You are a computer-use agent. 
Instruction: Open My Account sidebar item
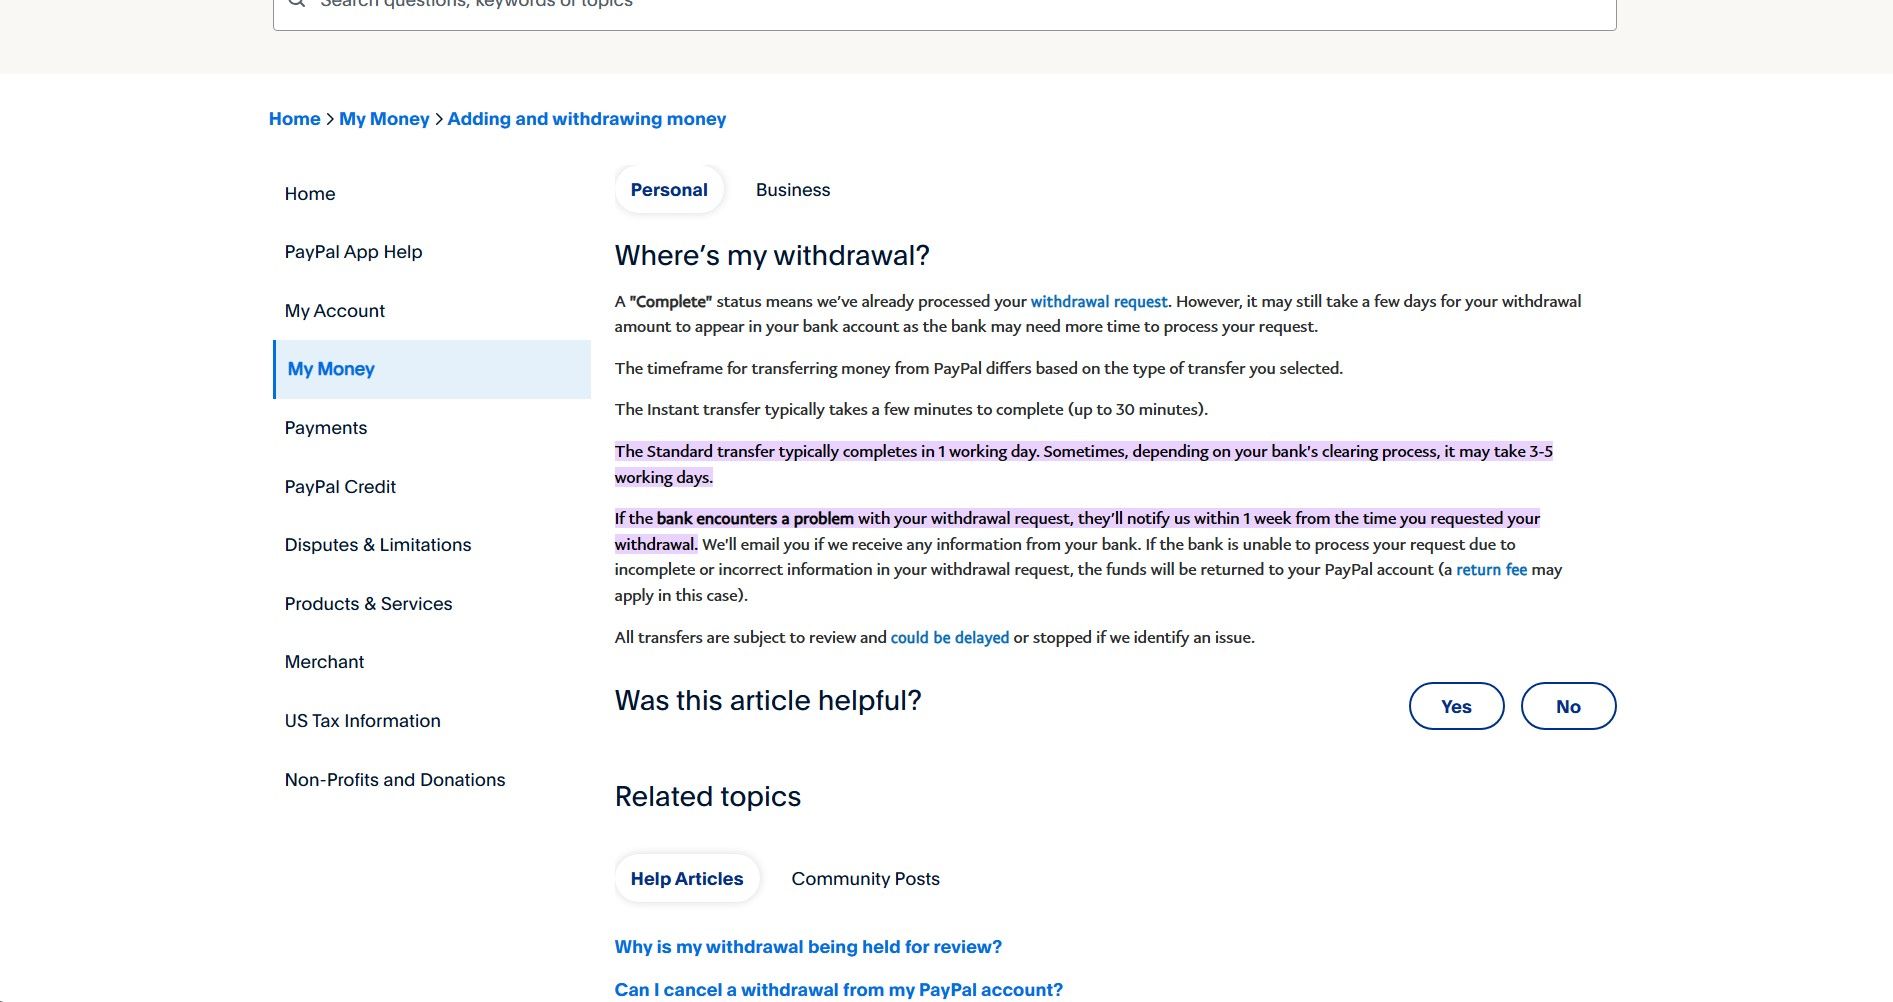[334, 311]
